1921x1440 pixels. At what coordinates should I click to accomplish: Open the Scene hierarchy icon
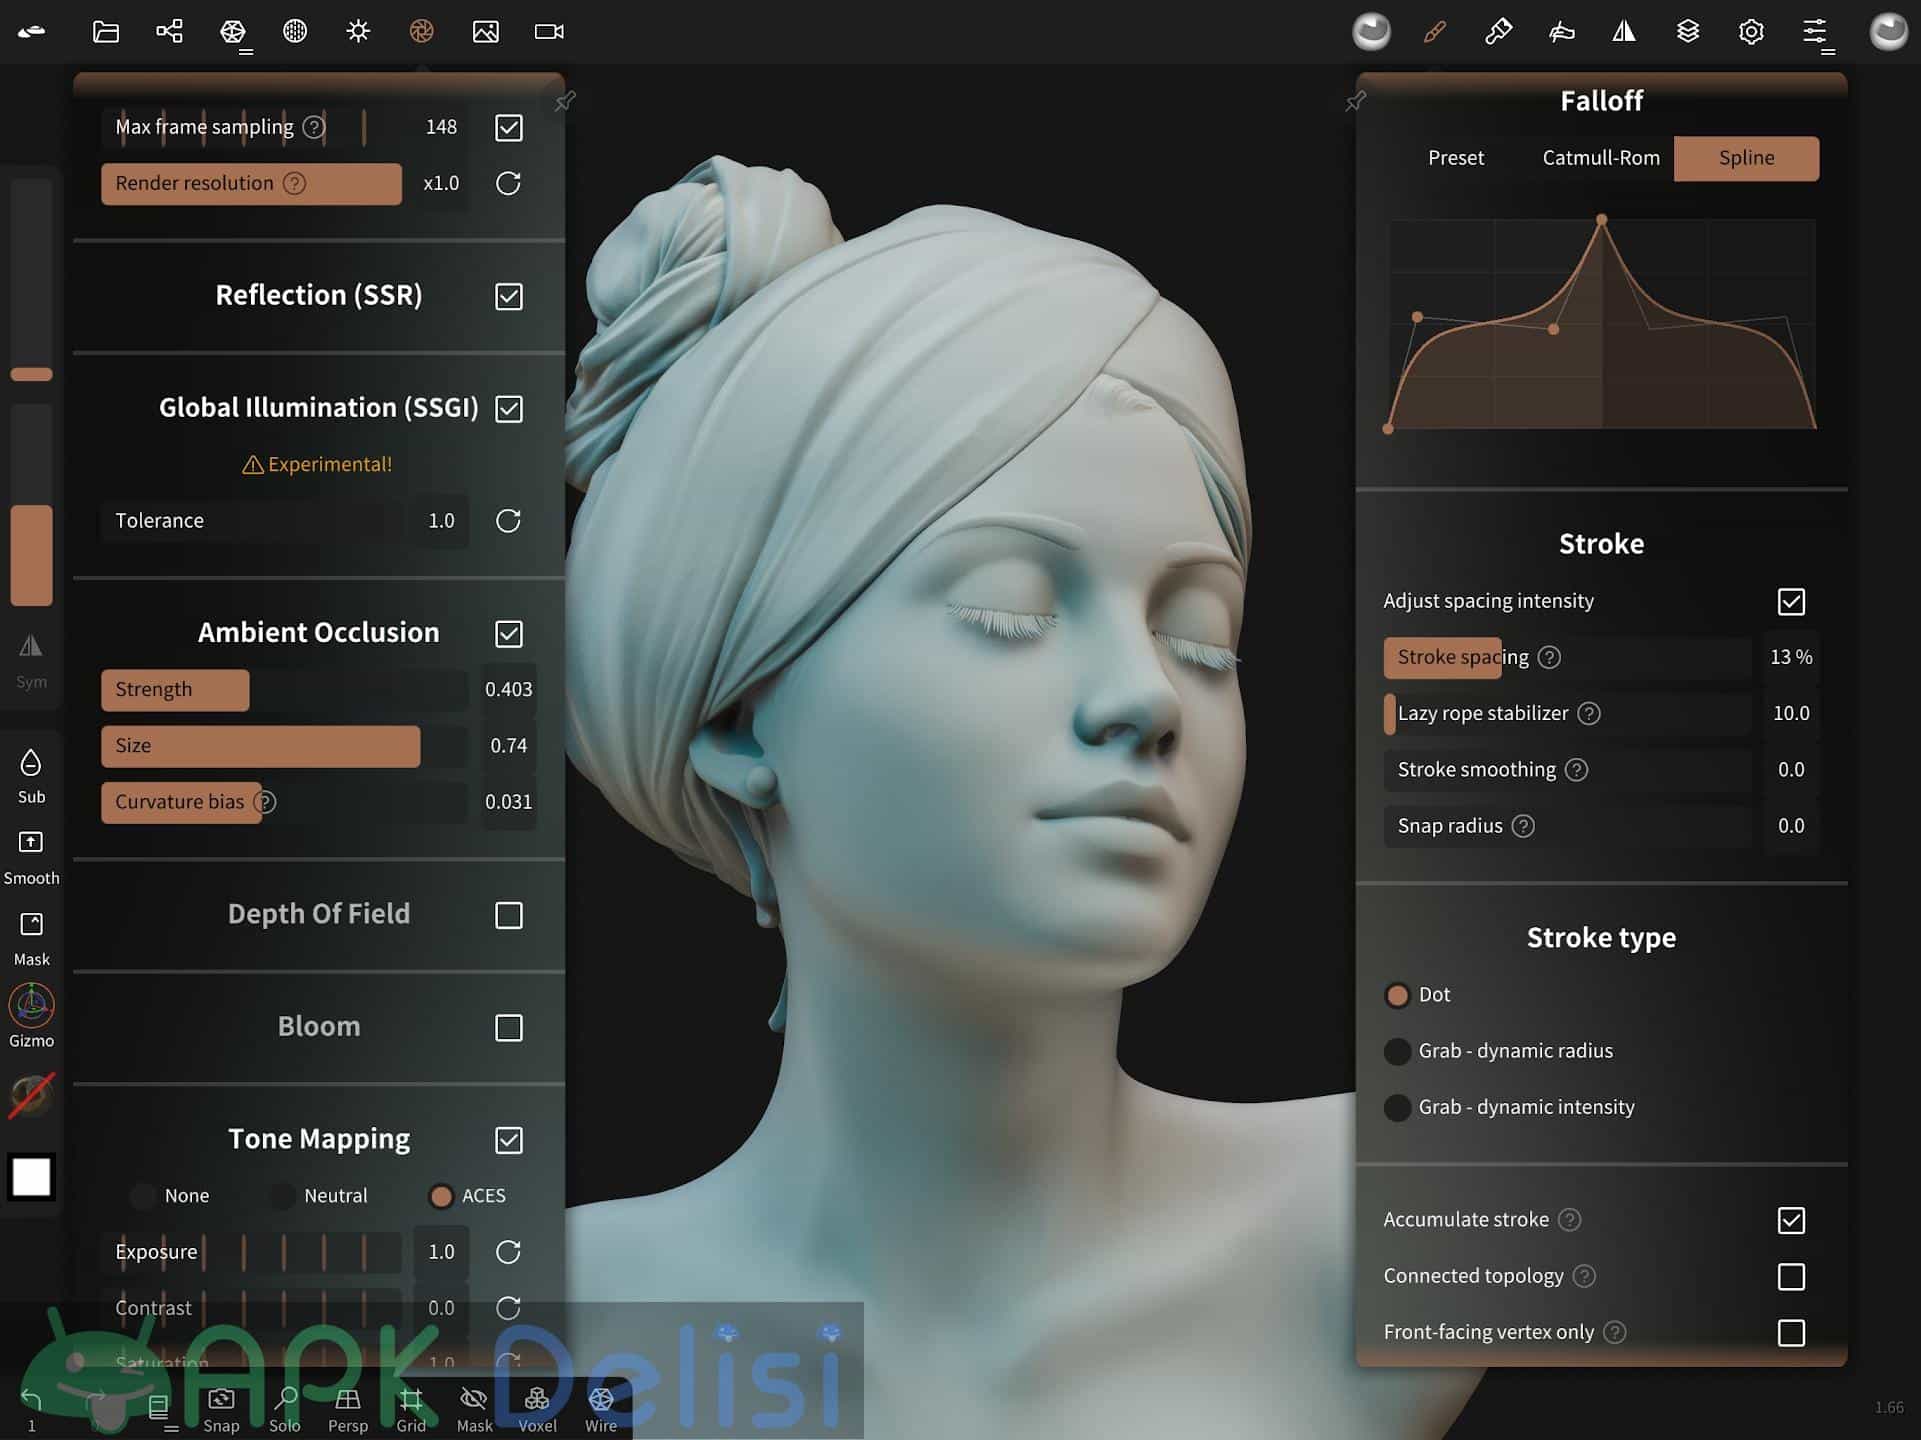click(169, 32)
